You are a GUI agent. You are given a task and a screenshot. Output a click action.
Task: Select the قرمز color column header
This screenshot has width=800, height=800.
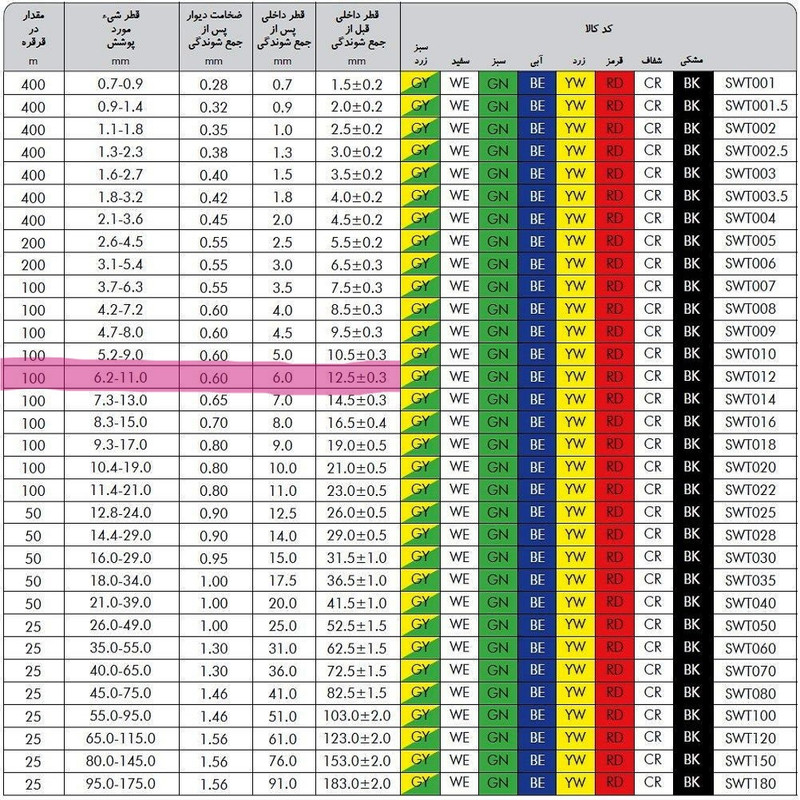pos(614,60)
